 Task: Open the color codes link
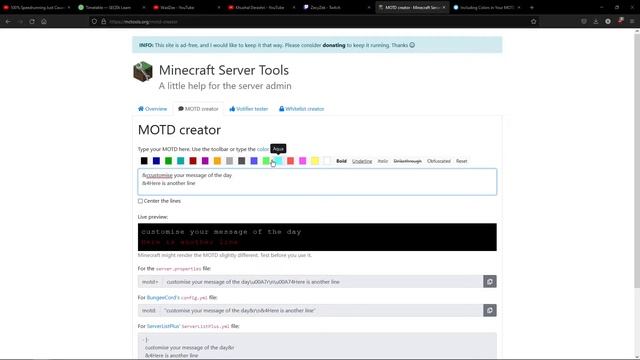263,149
